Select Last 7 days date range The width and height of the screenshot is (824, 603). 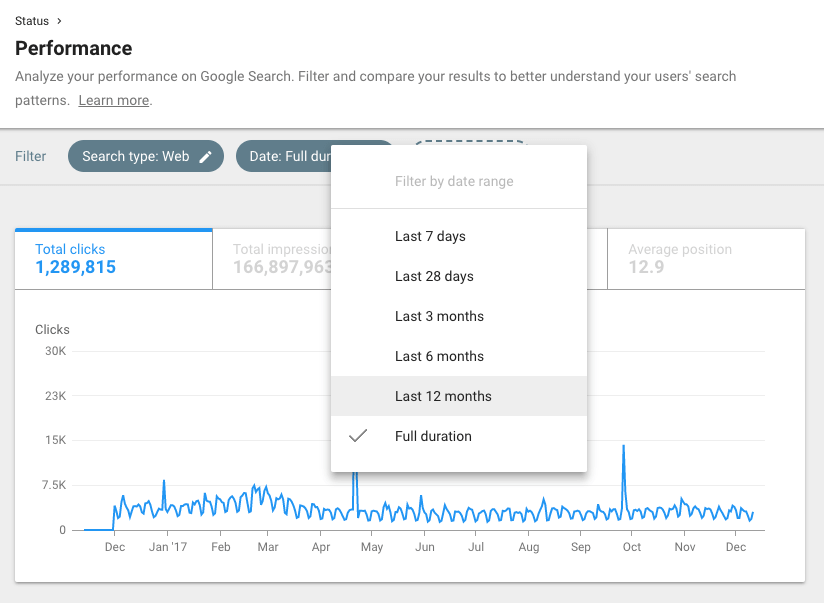pos(459,236)
